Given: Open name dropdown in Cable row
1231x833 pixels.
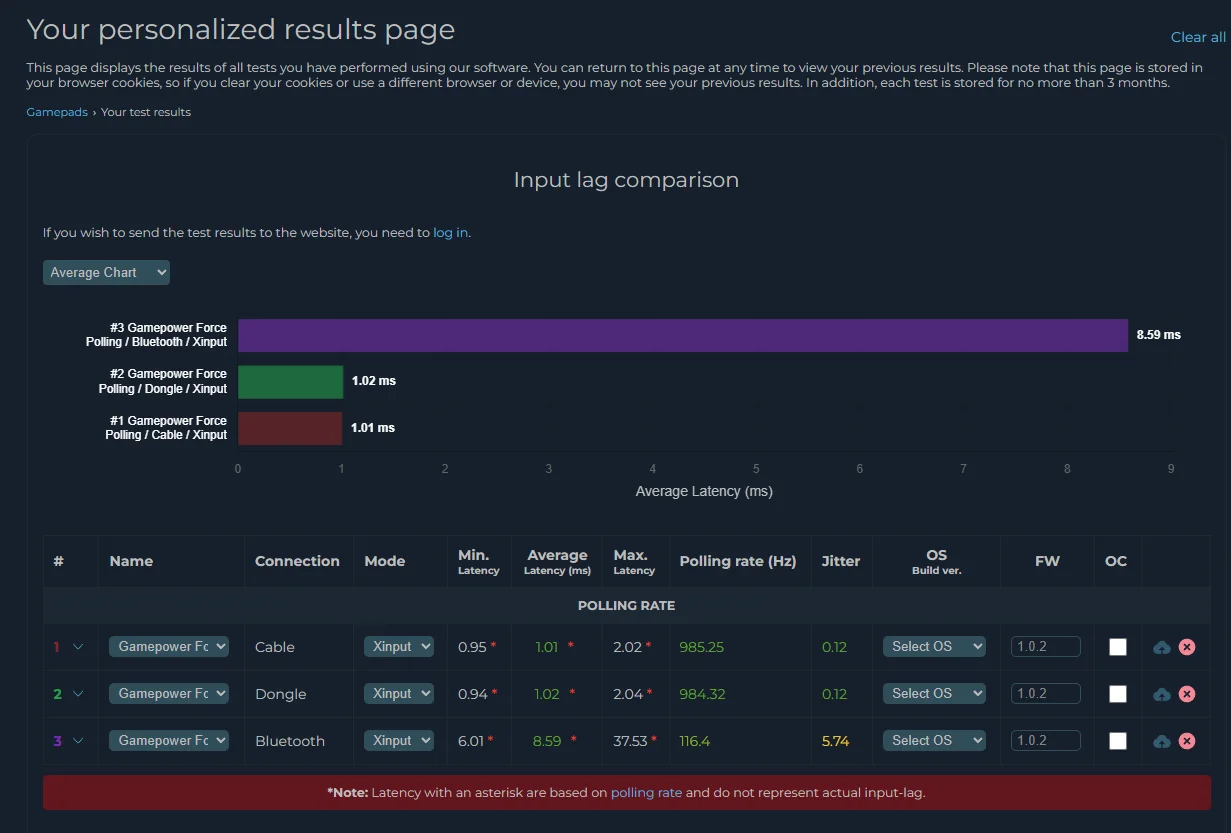Looking at the screenshot, I should (x=169, y=647).
